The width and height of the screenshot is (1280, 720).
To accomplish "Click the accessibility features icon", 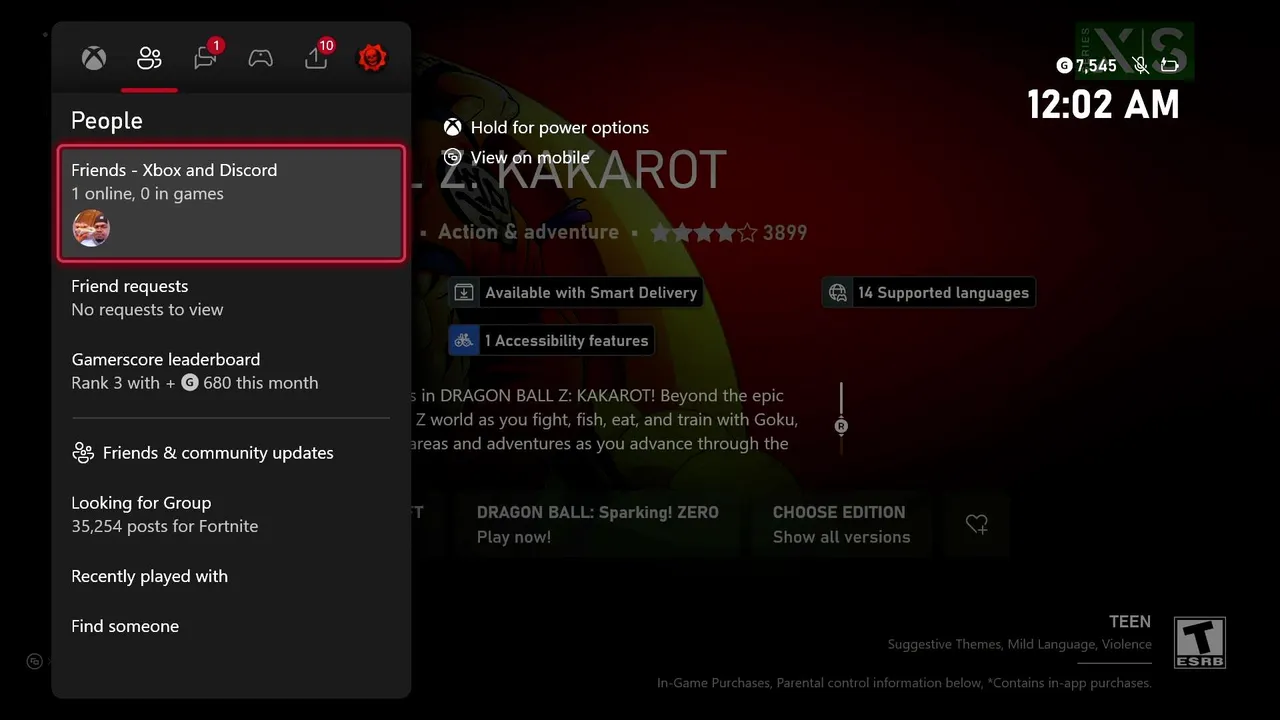I will (464, 341).
